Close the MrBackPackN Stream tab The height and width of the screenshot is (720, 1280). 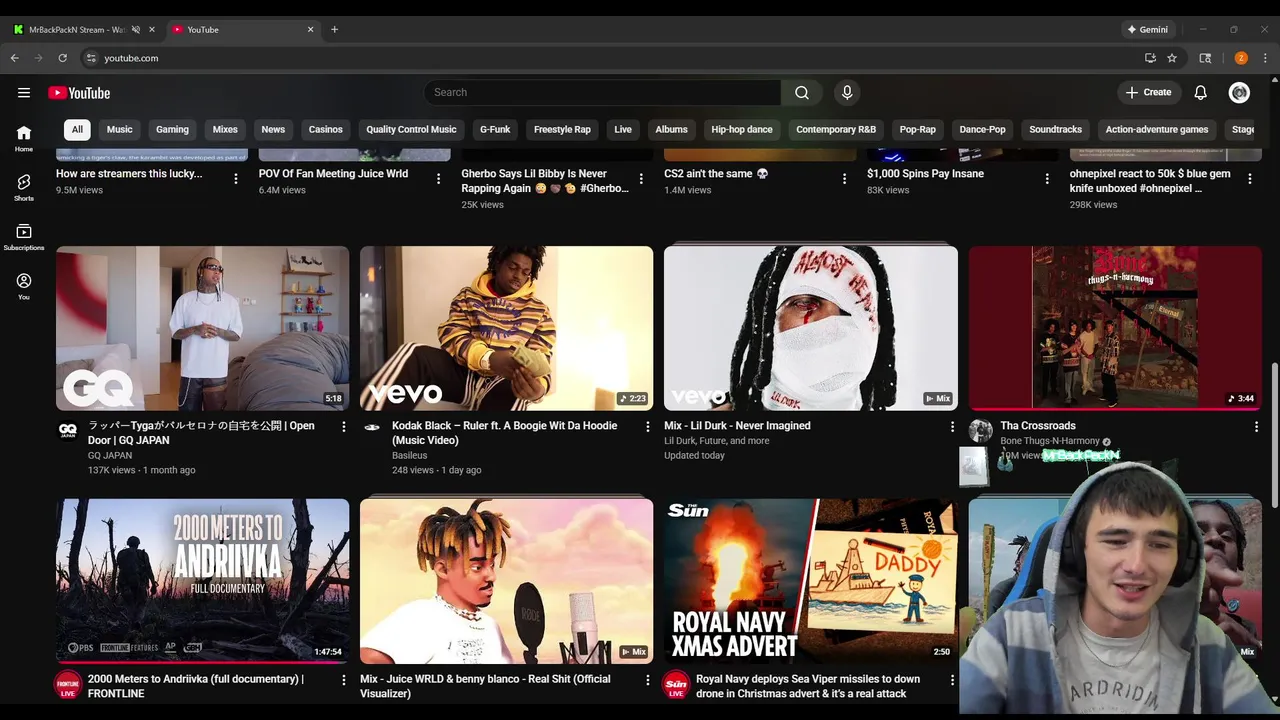click(x=152, y=29)
